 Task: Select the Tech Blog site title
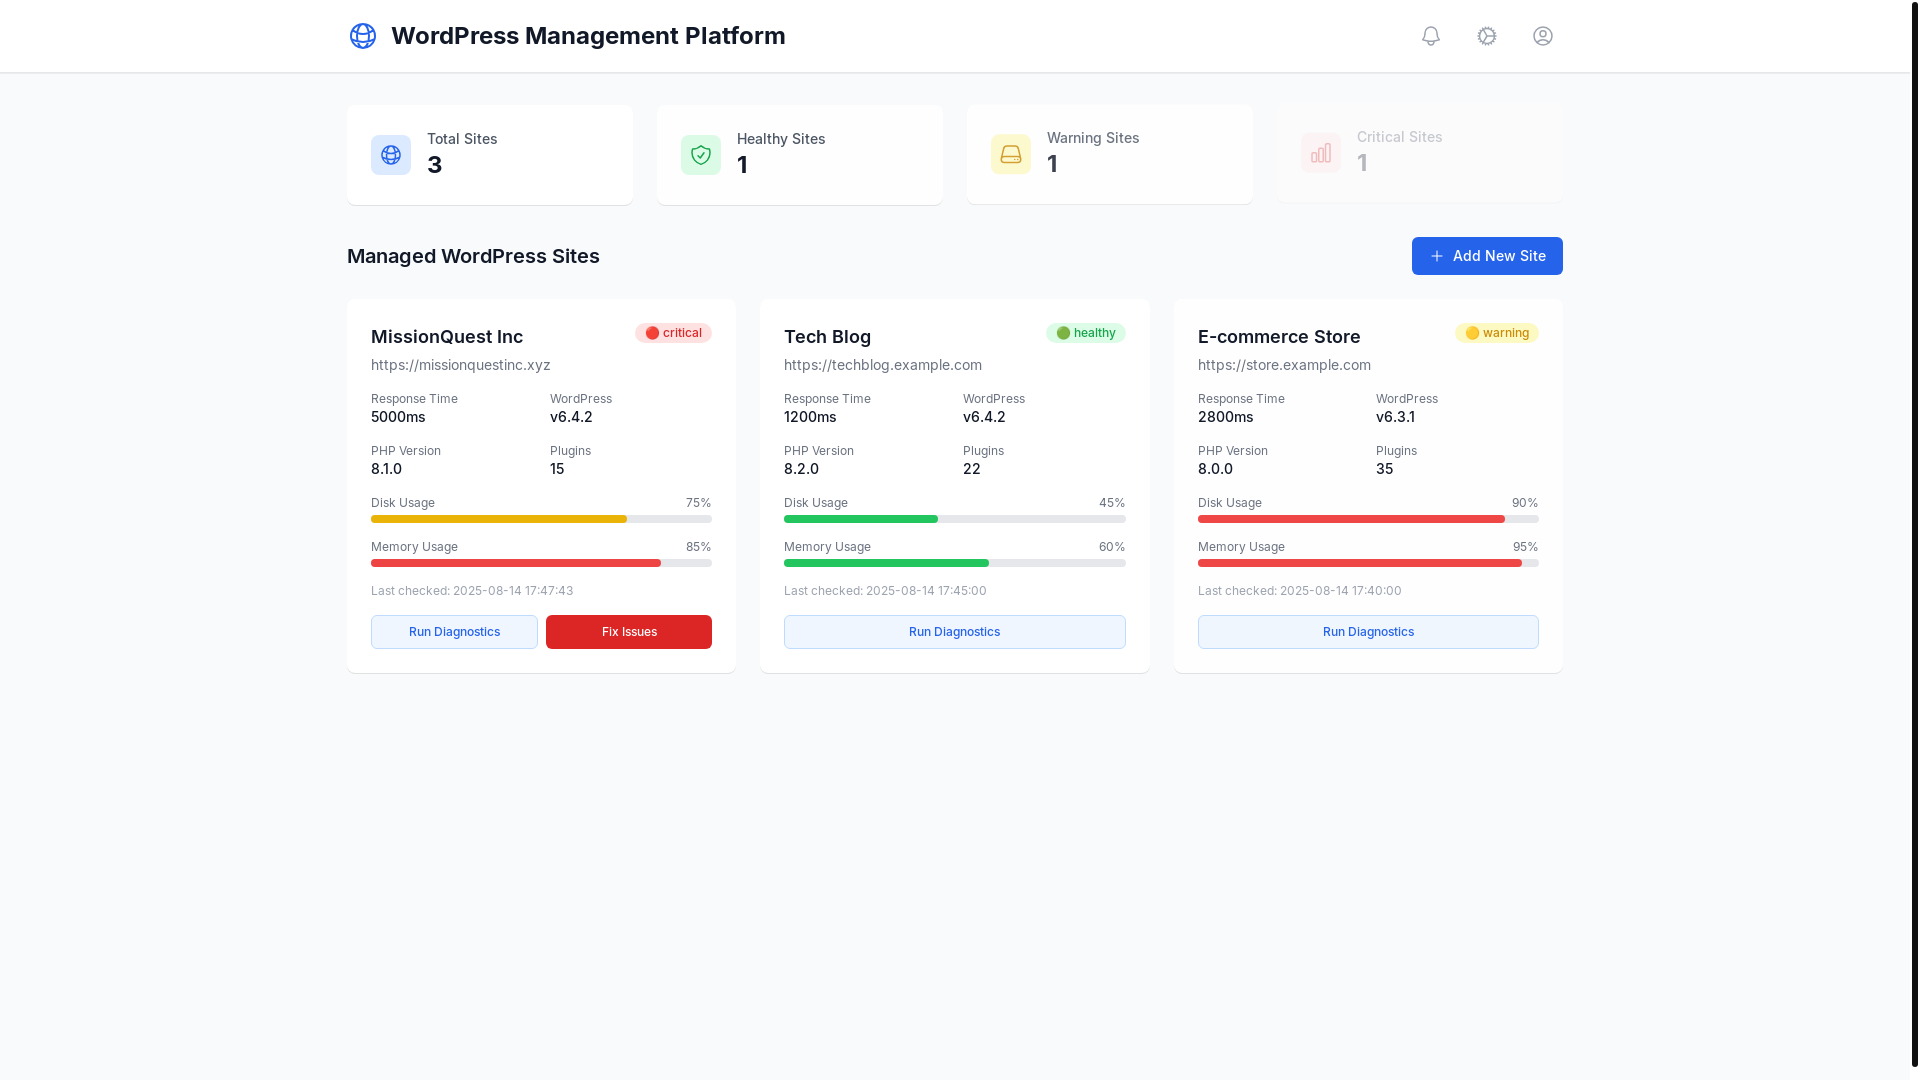click(827, 337)
